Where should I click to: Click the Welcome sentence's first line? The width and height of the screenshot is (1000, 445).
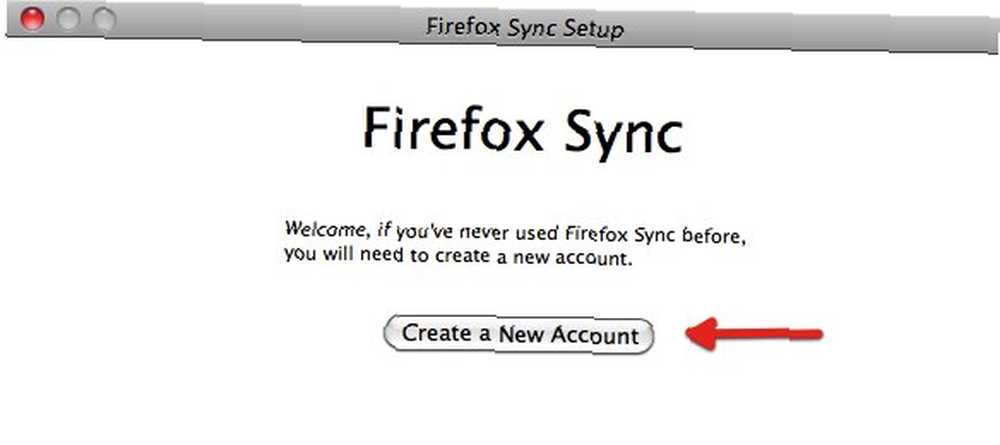click(514, 233)
